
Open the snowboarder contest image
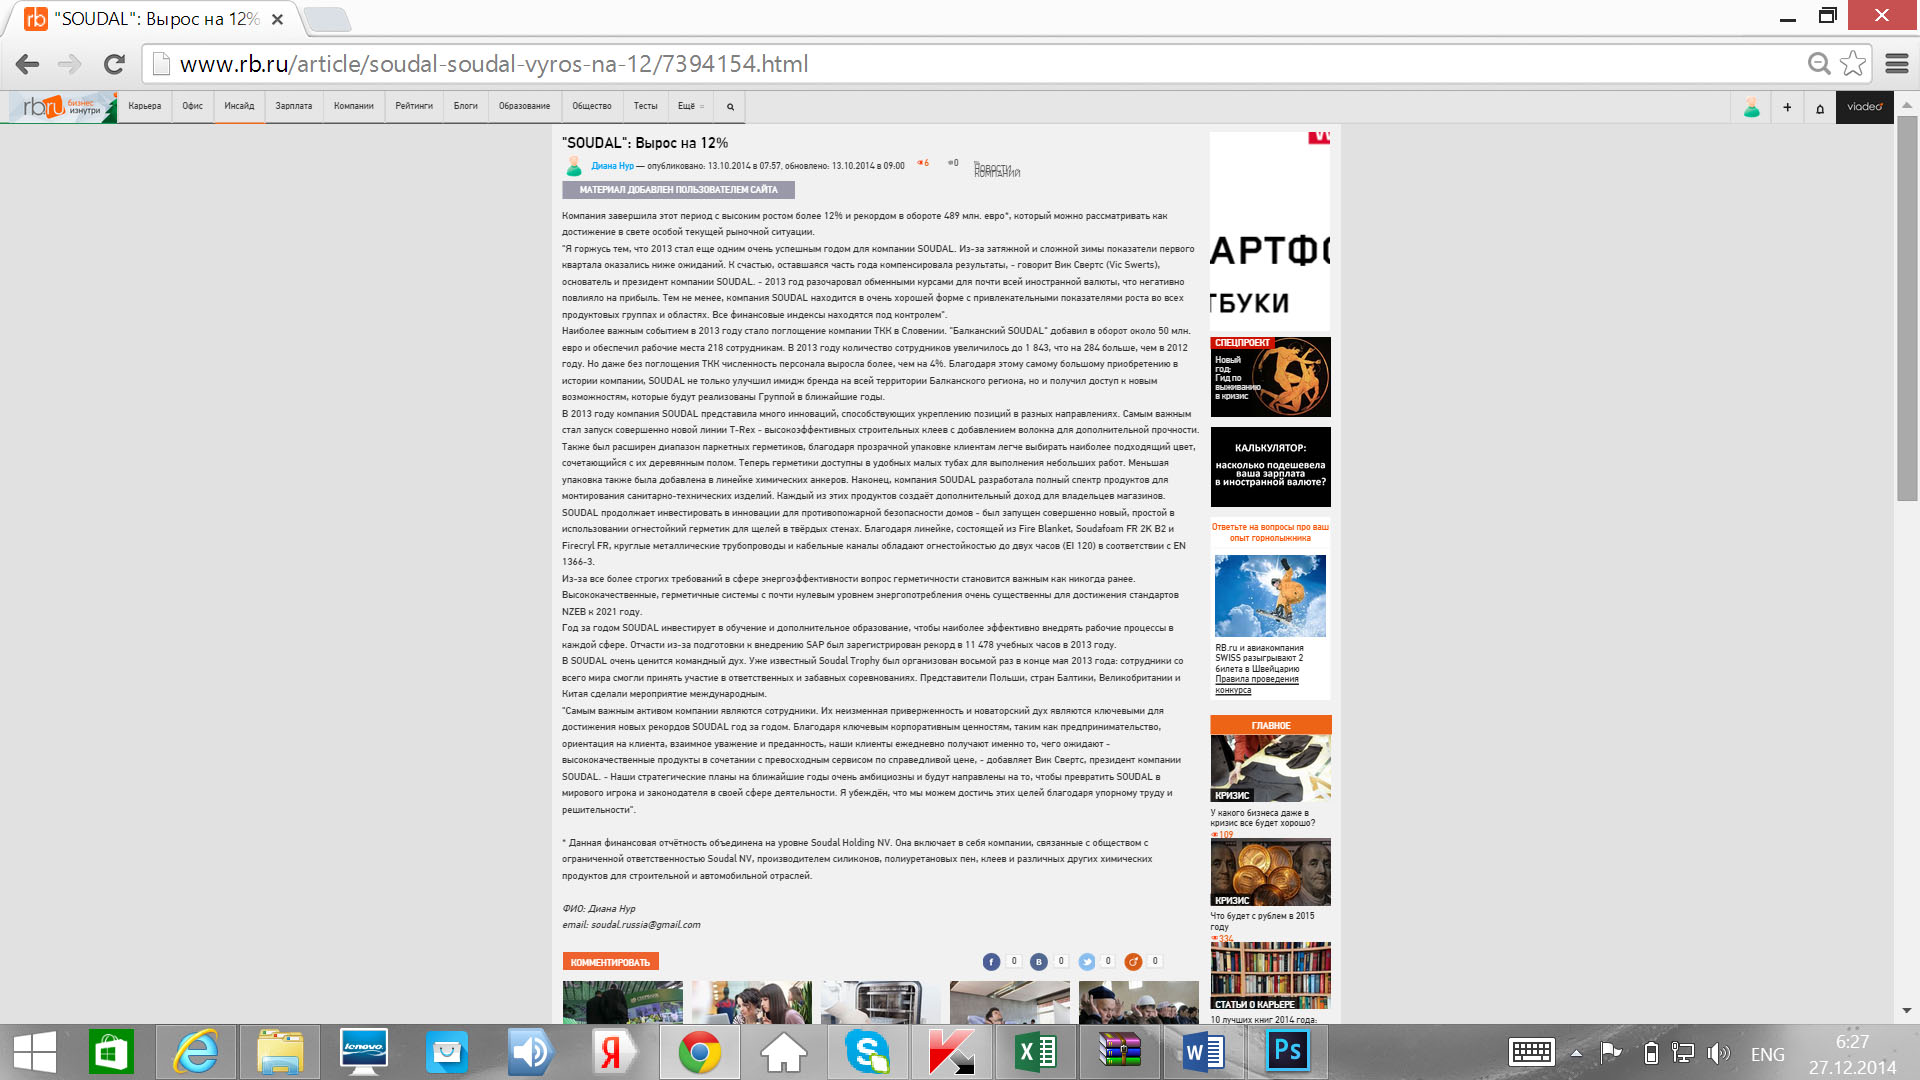[x=1270, y=596]
